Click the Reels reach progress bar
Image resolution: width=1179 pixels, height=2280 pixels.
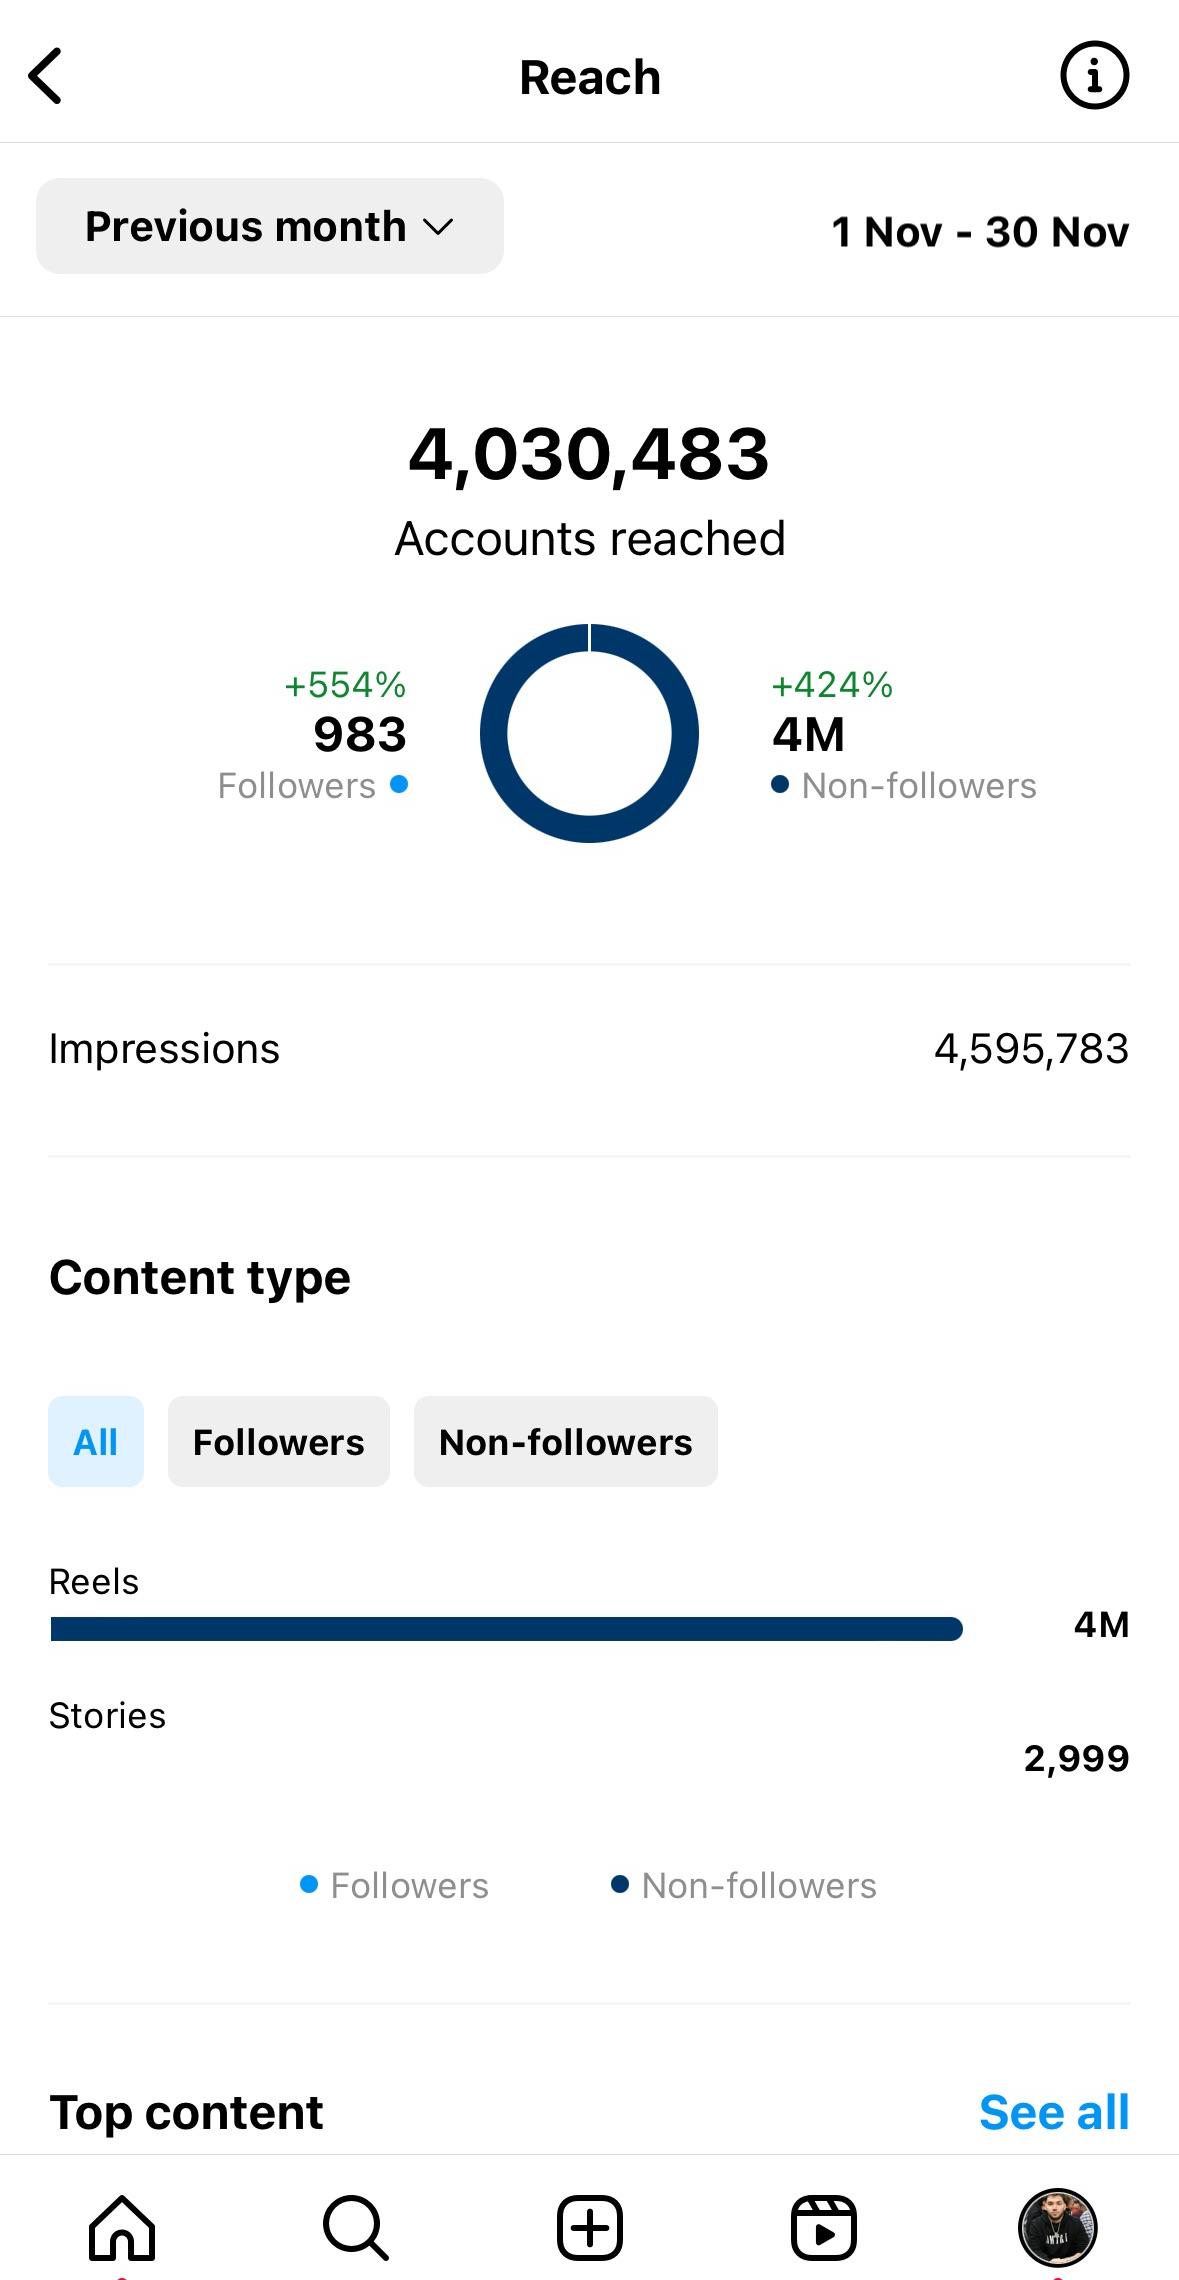click(x=506, y=1629)
